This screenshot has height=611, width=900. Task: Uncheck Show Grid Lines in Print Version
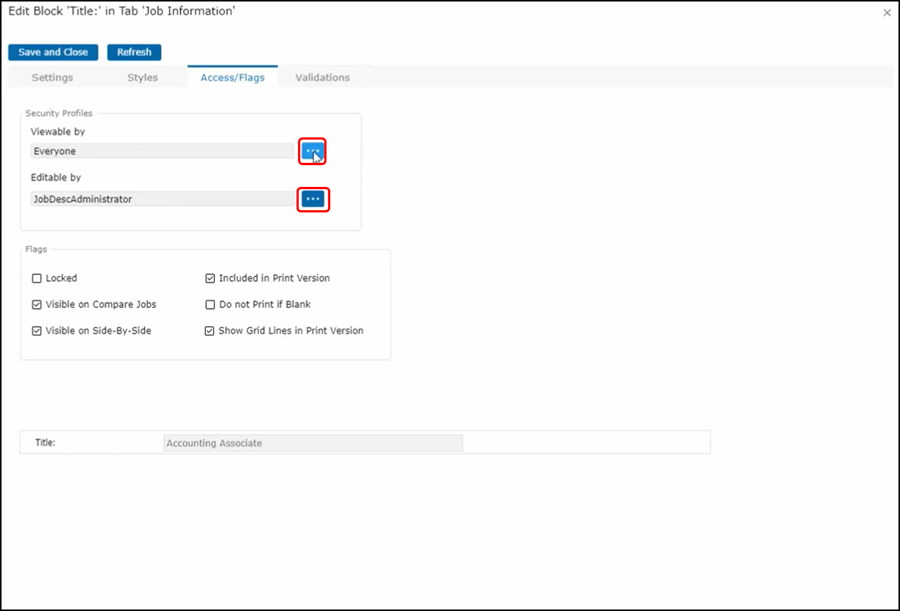point(210,330)
